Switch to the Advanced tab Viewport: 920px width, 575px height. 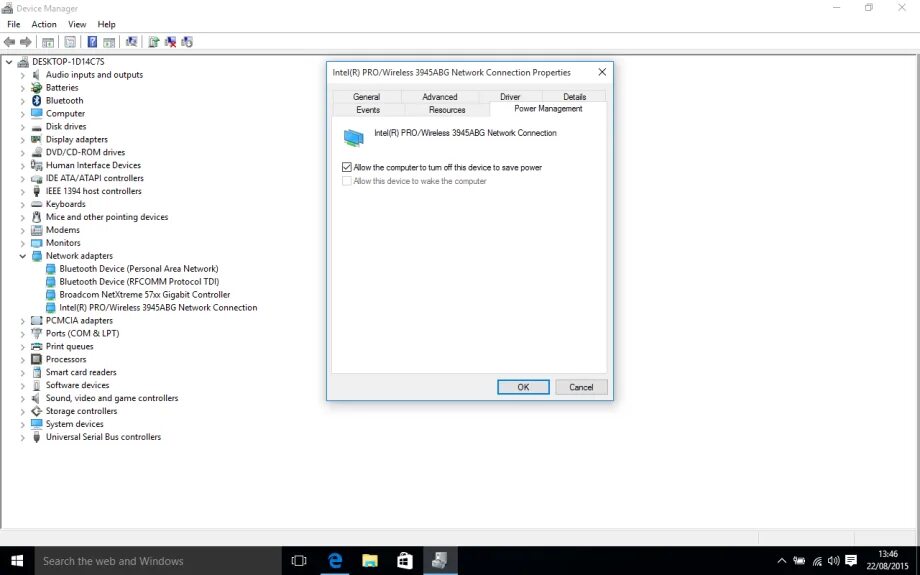[439, 97]
